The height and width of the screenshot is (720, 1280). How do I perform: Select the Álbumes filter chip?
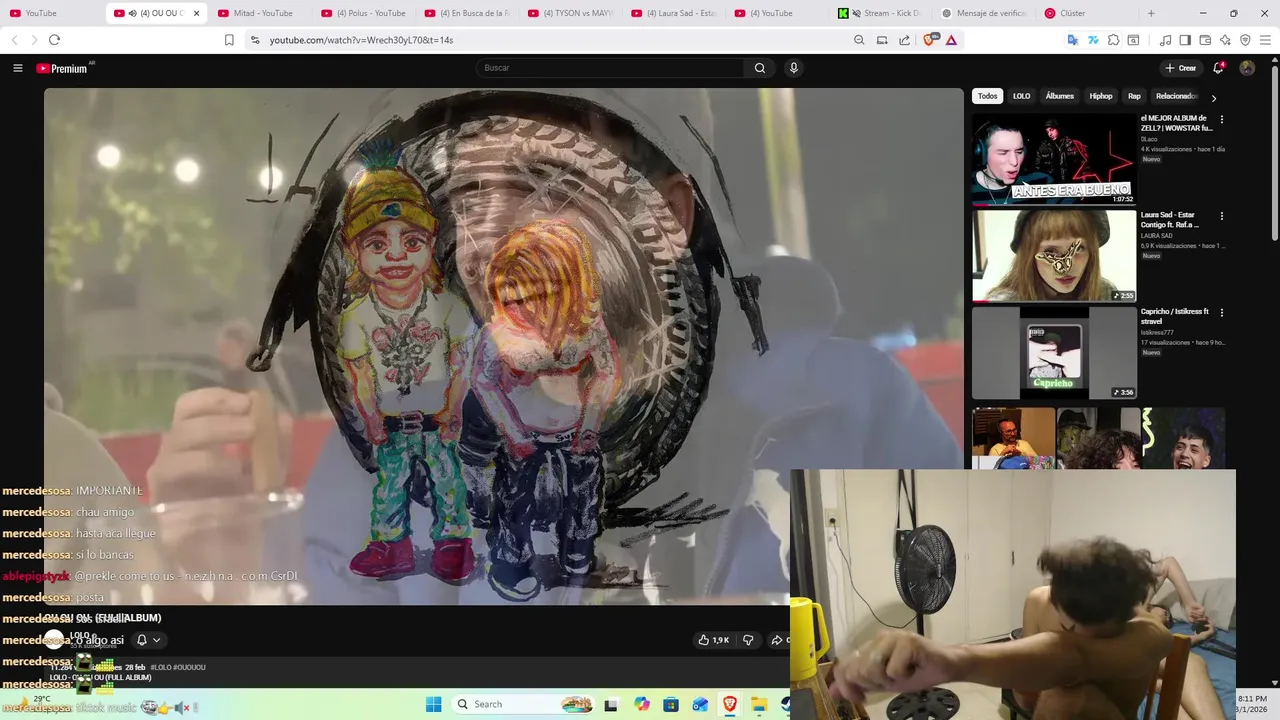coord(1059,96)
